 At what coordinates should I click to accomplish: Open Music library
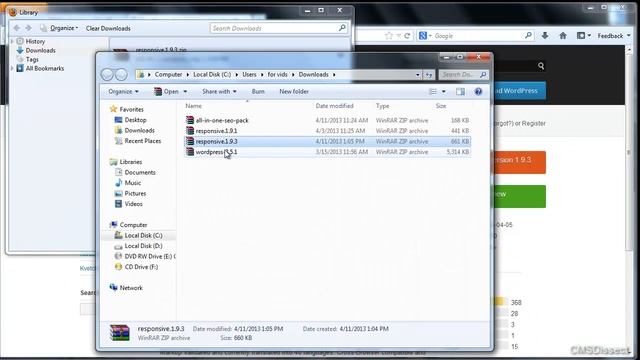click(133, 183)
